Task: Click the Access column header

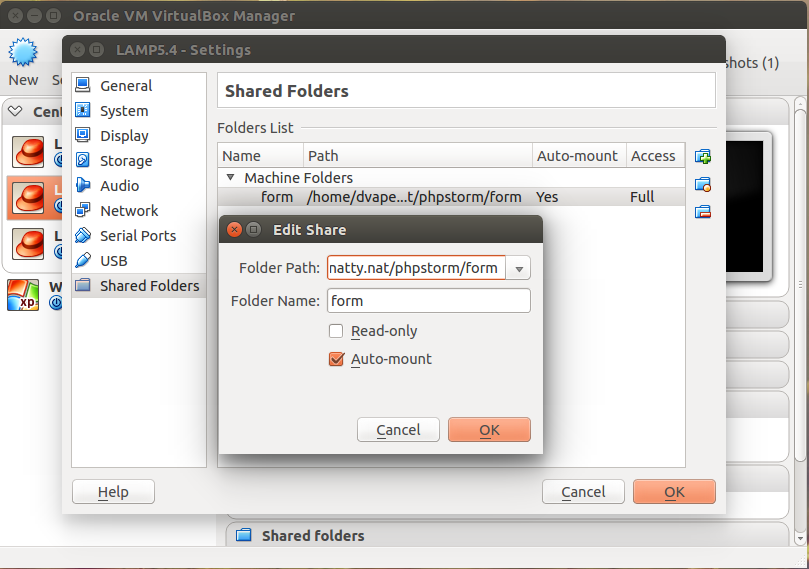Action: (656, 156)
